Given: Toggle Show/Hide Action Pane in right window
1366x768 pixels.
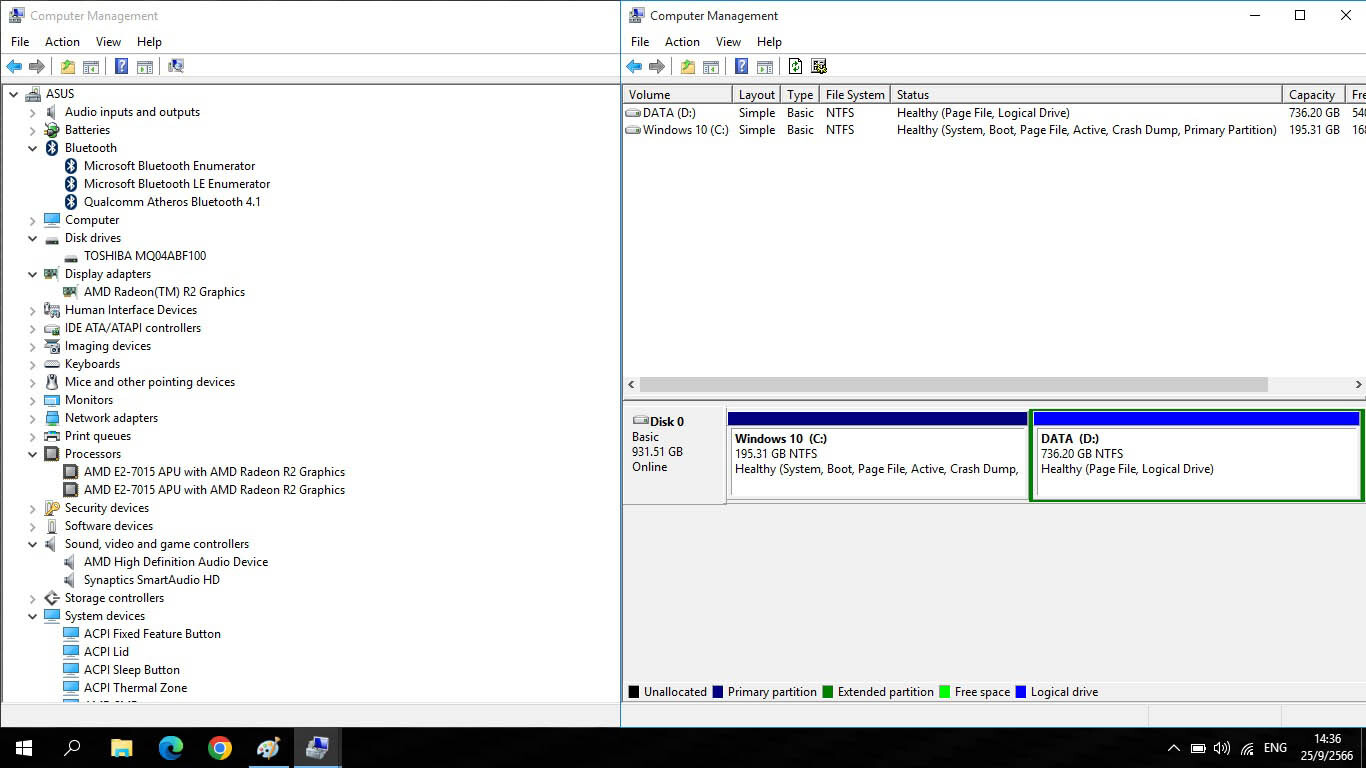Looking at the screenshot, I should pyautogui.click(x=765, y=67).
